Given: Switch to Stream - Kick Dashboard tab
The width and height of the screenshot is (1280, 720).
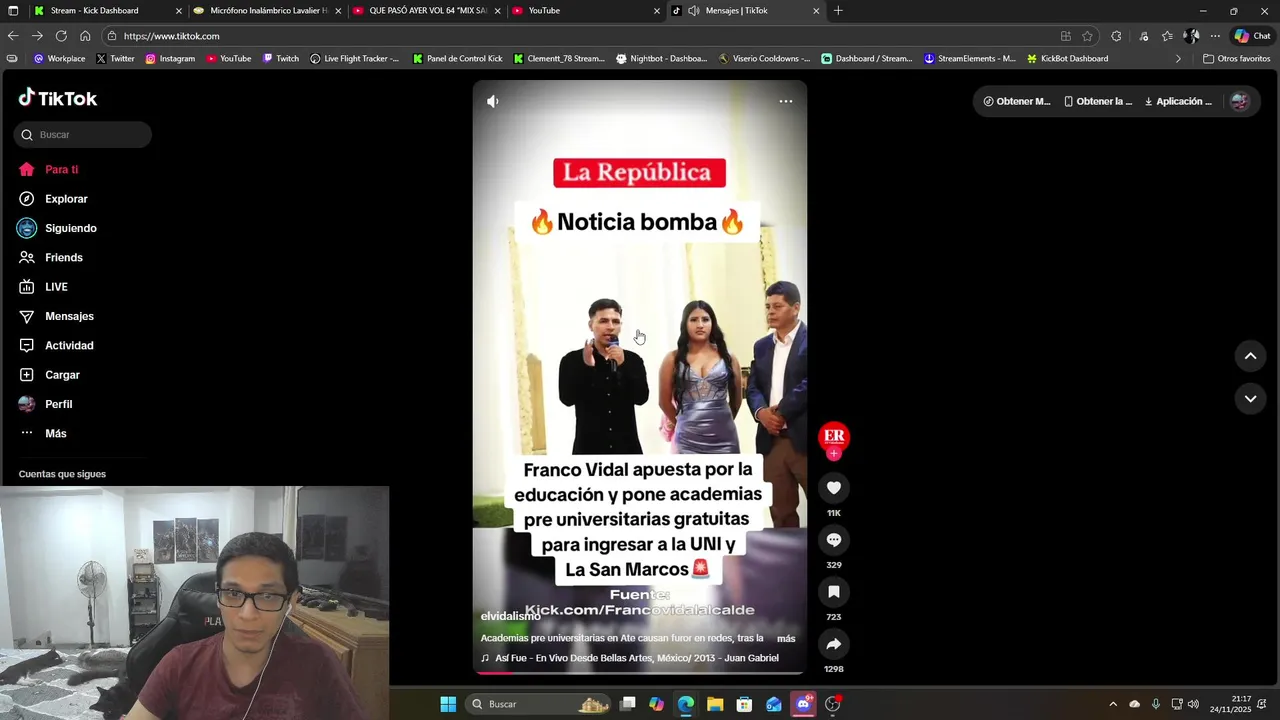Looking at the screenshot, I should 108,11.
